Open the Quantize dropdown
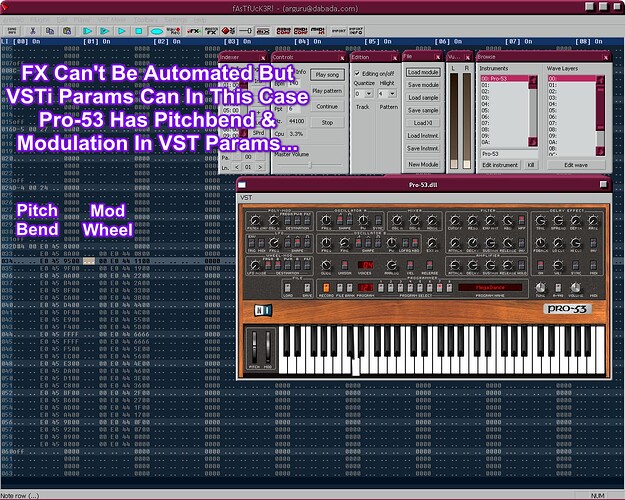This screenshot has height=500, width=625. point(369,94)
